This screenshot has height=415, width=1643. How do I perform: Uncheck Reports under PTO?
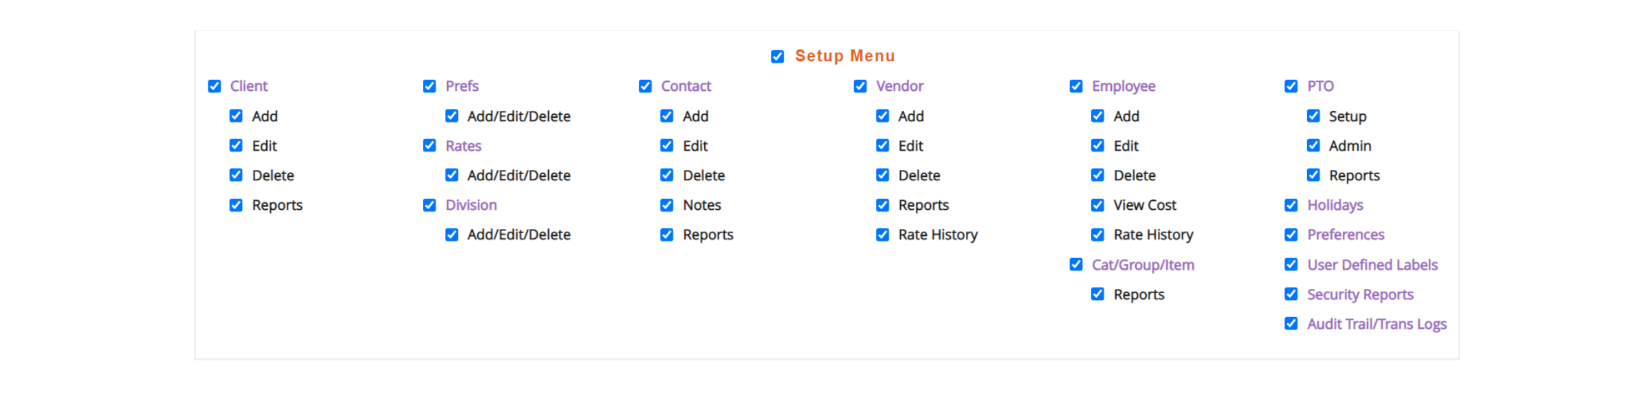(1314, 175)
